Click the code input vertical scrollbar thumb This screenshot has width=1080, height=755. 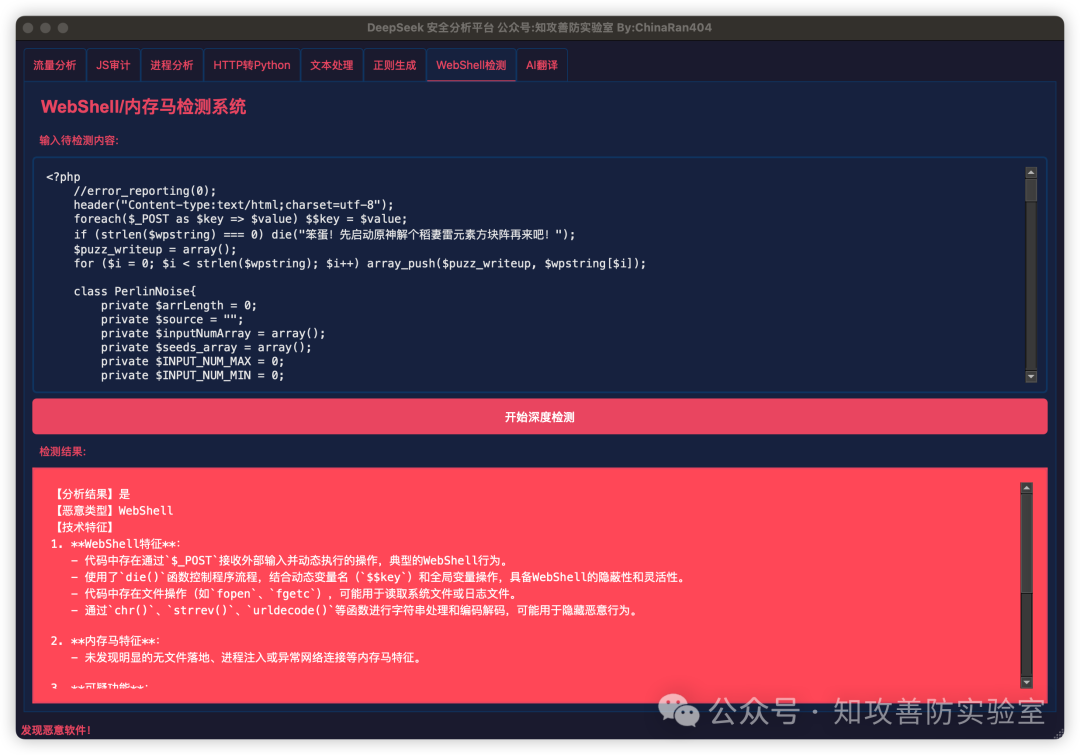[x=1031, y=190]
